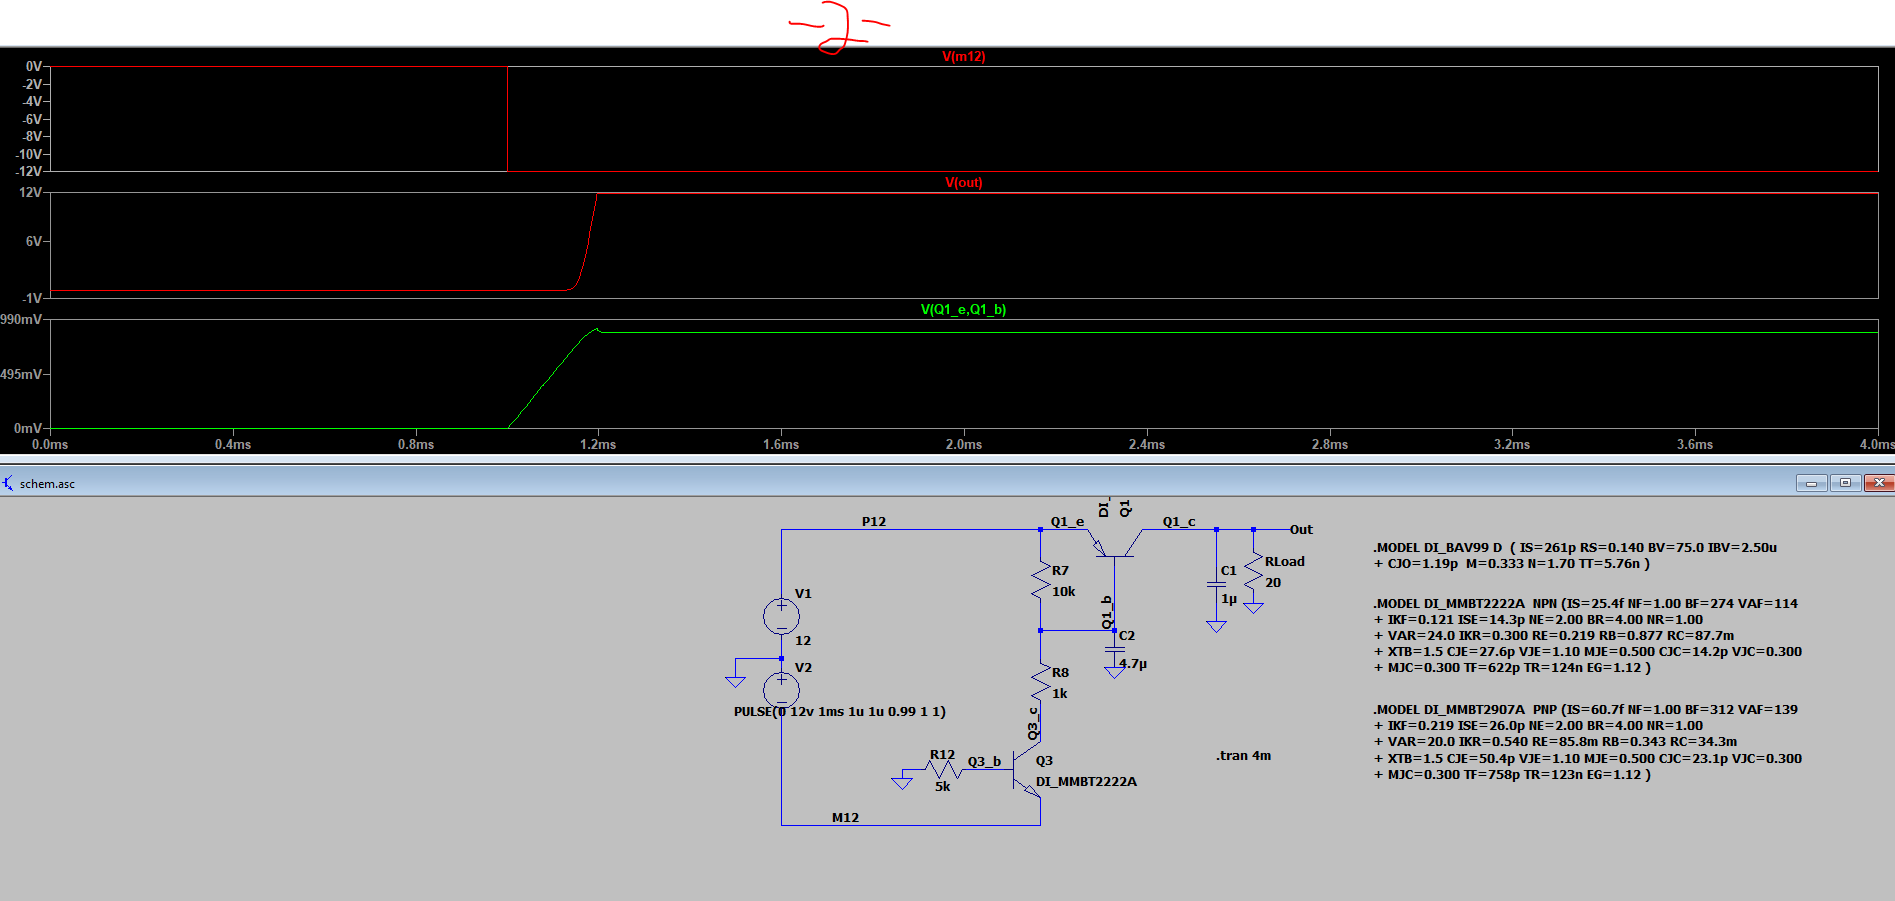Click the M12 net label

pyautogui.click(x=845, y=818)
